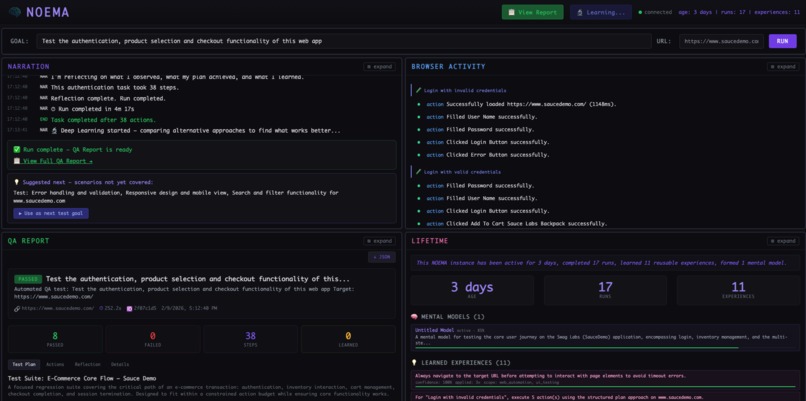Click the lightbulb icon beside LEARNED EXPERIENCES
The width and height of the screenshot is (806, 401).
click(x=414, y=362)
